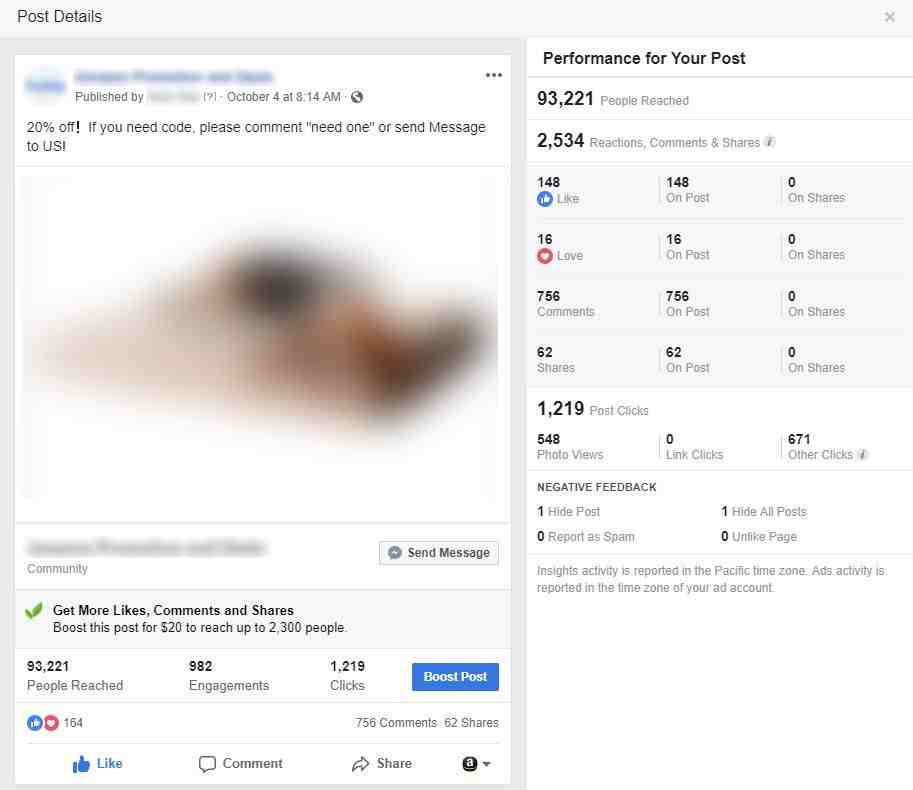Open the 62 Shares link

click(x=471, y=722)
